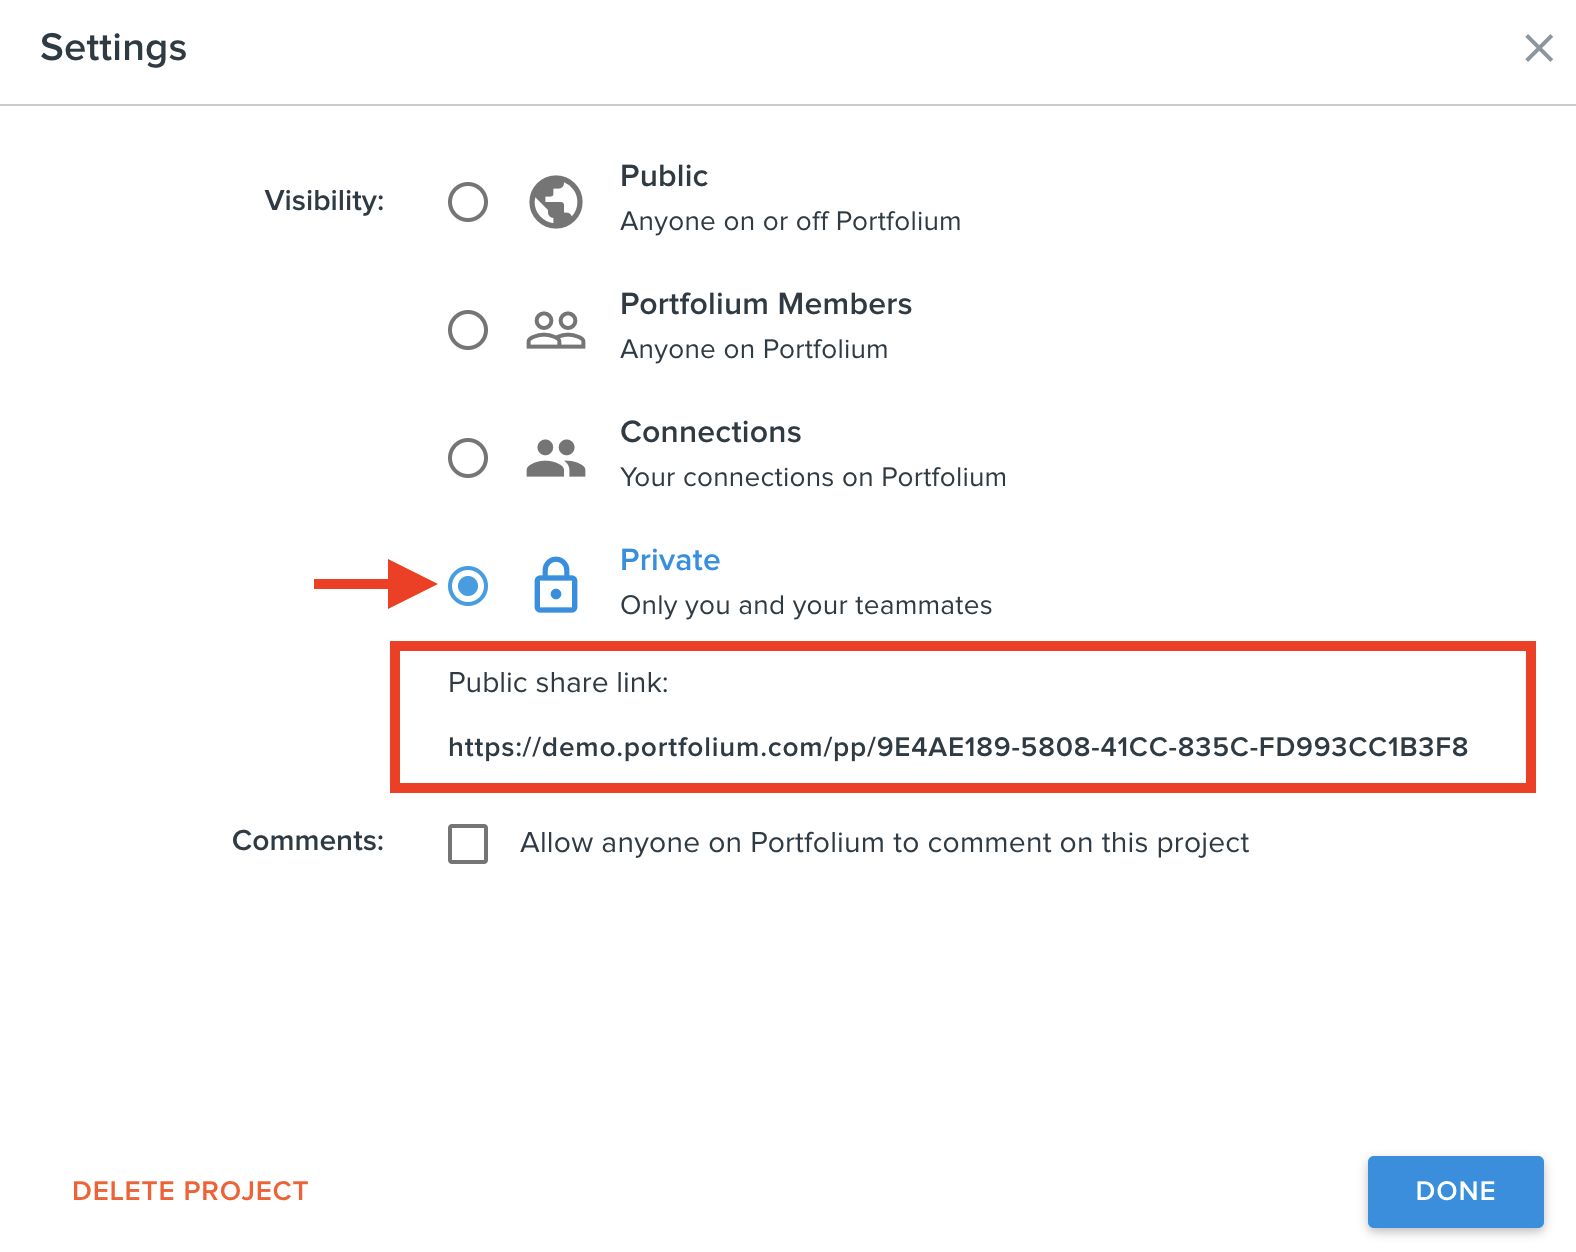
Task: Click the selected Private radio button
Action: tap(468, 586)
